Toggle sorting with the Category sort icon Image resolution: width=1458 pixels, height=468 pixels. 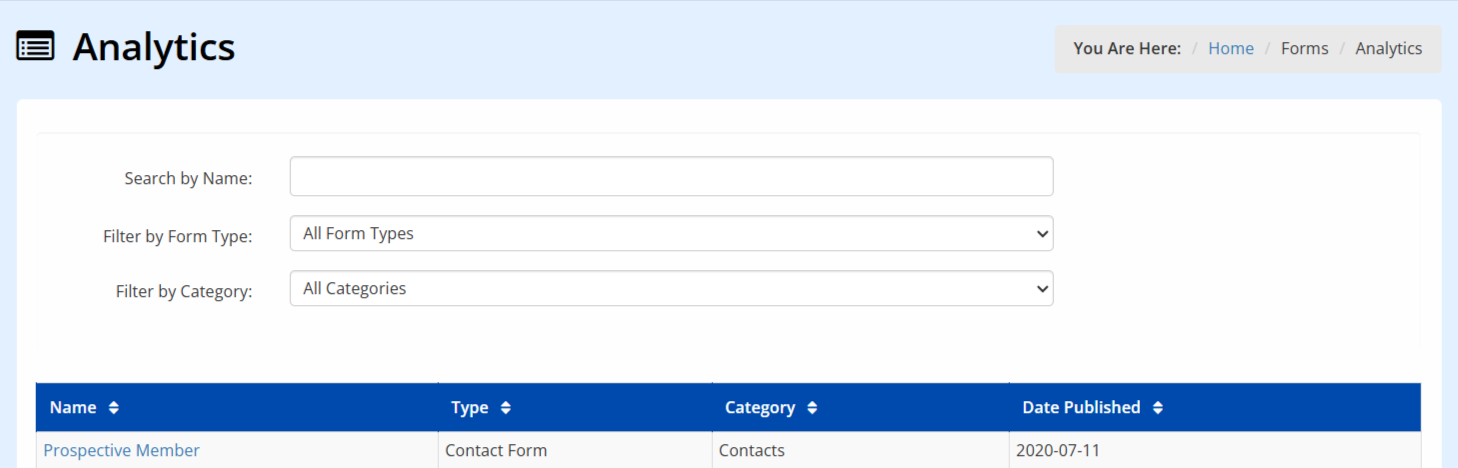point(812,408)
